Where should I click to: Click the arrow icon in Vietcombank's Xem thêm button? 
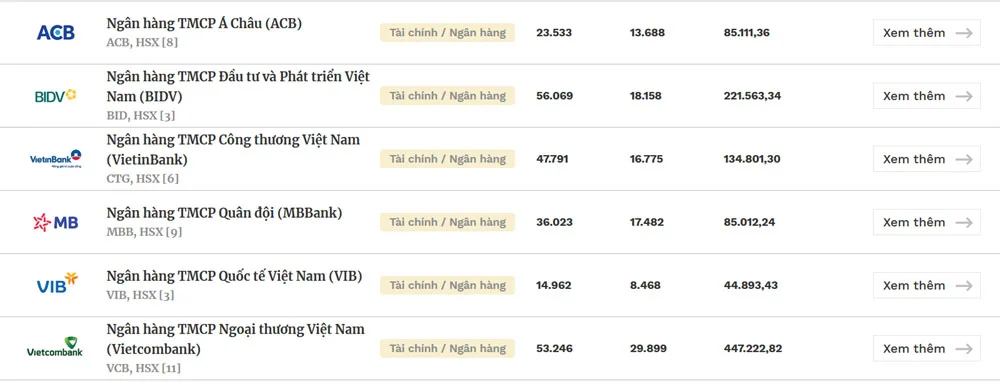point(964,349)
